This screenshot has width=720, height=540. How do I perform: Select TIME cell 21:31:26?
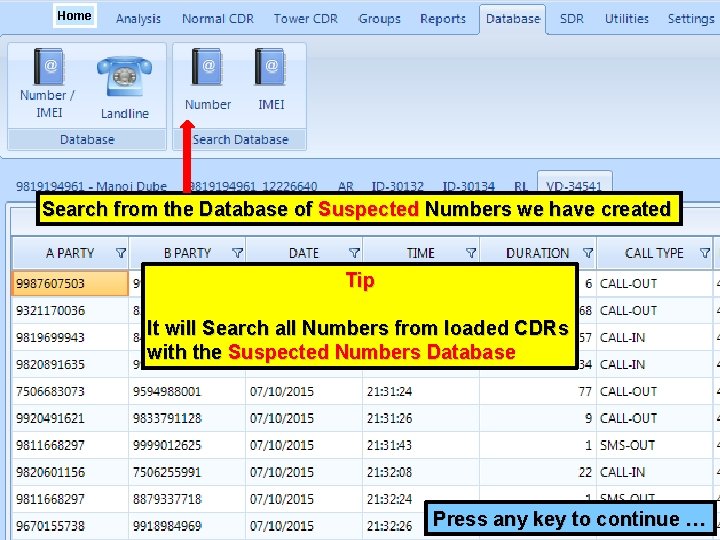421,418
